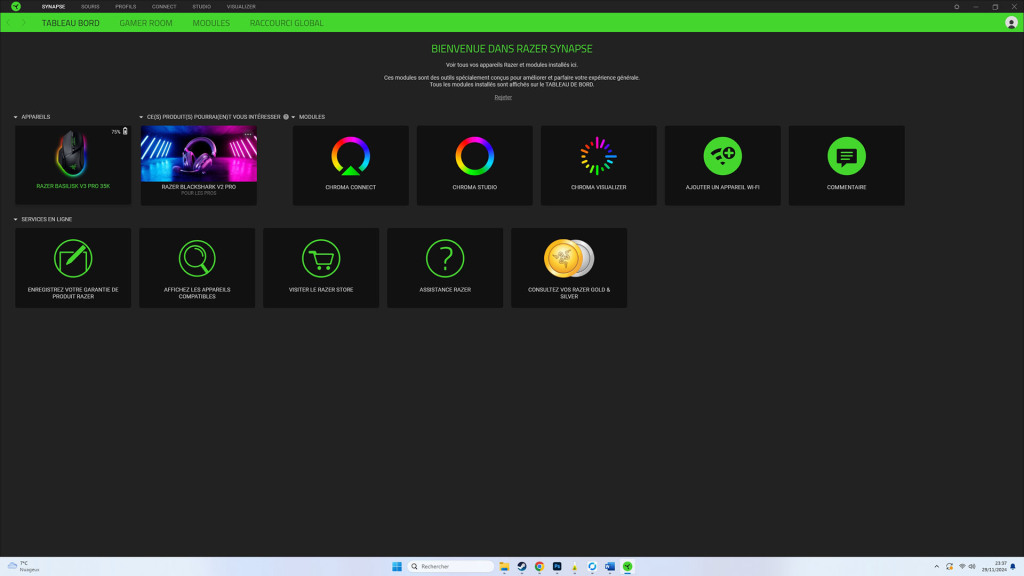Open Photoshop from the taskbar
1024x576 pixels.
[557, 566]
